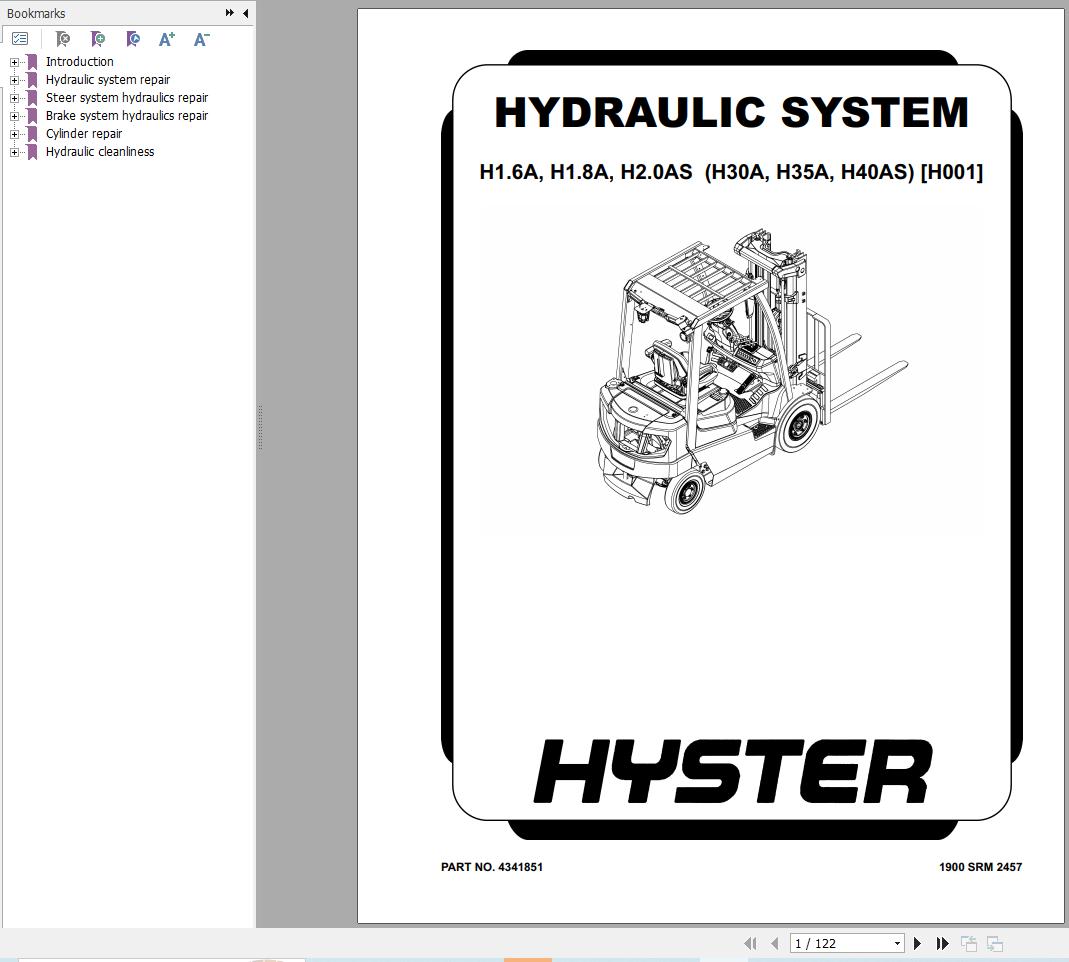The image size is (1069, 962).
Task: Increase bookmark text size with A+
Action: pos(166,40)
